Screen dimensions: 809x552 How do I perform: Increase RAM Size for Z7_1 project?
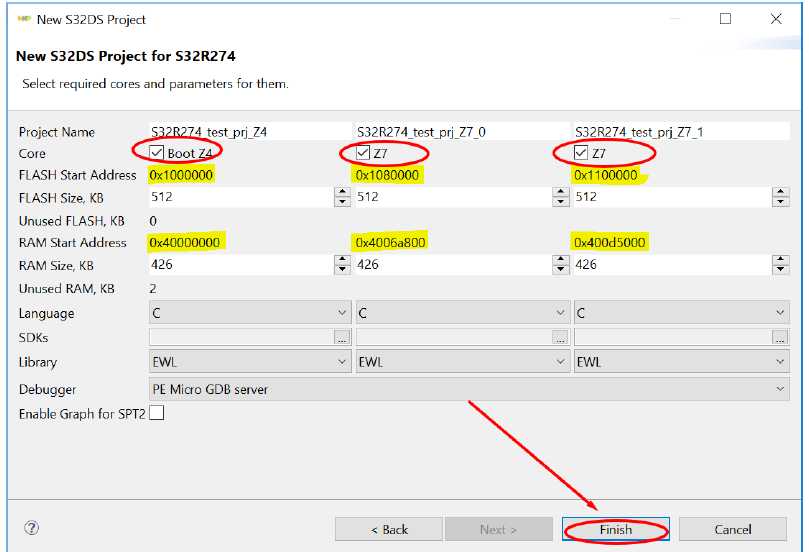point(781,259)
